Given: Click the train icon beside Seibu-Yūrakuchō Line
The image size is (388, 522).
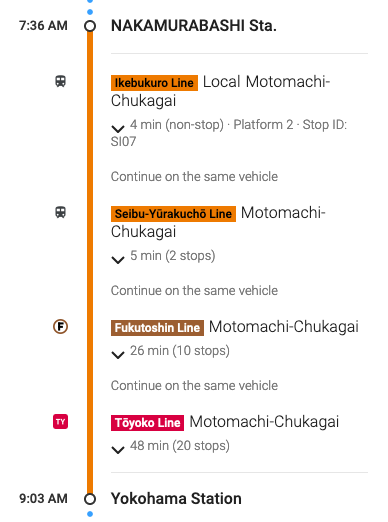Looking at the screenshot, I should pyautogui.click(x=60, y=212).
